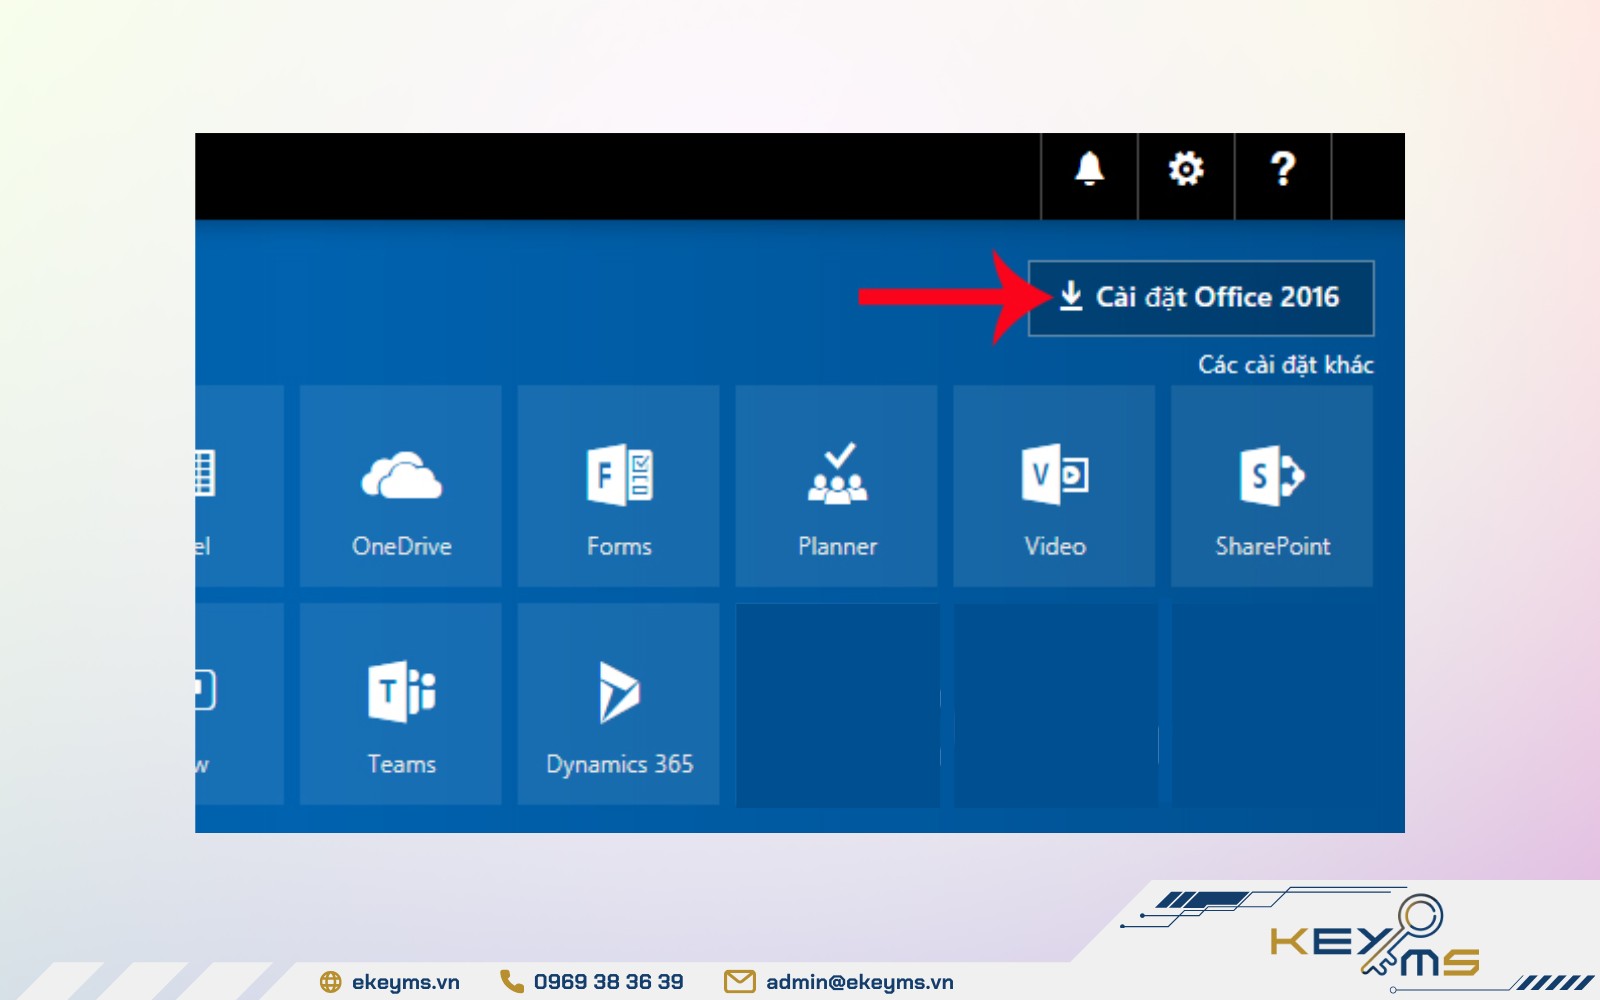Open the Teams app tile
1600x1000 pixels.
point(401,704)
